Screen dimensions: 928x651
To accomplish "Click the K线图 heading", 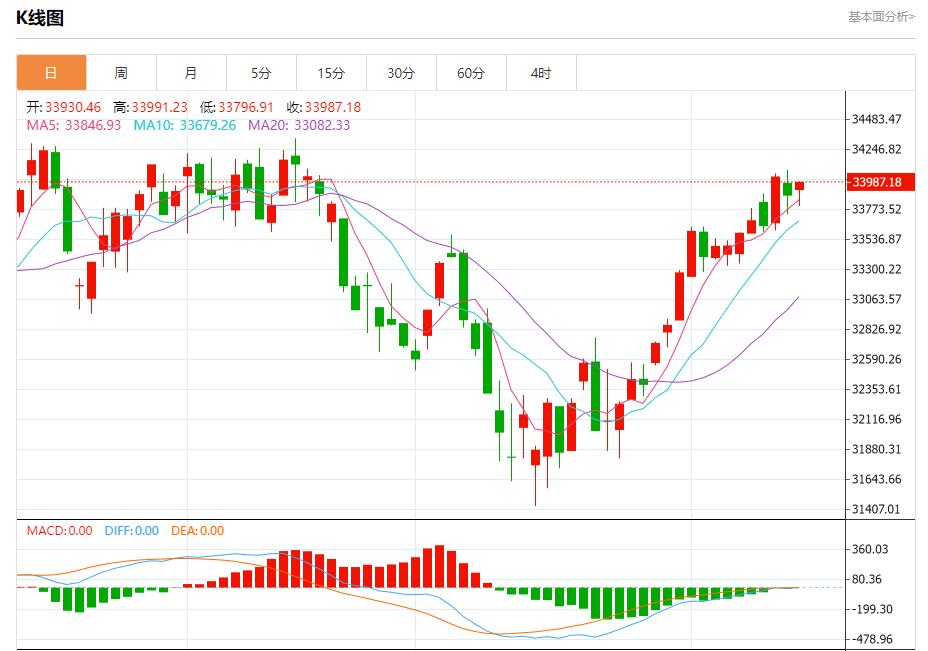I will pyautogui.click(x=40, y=17).
